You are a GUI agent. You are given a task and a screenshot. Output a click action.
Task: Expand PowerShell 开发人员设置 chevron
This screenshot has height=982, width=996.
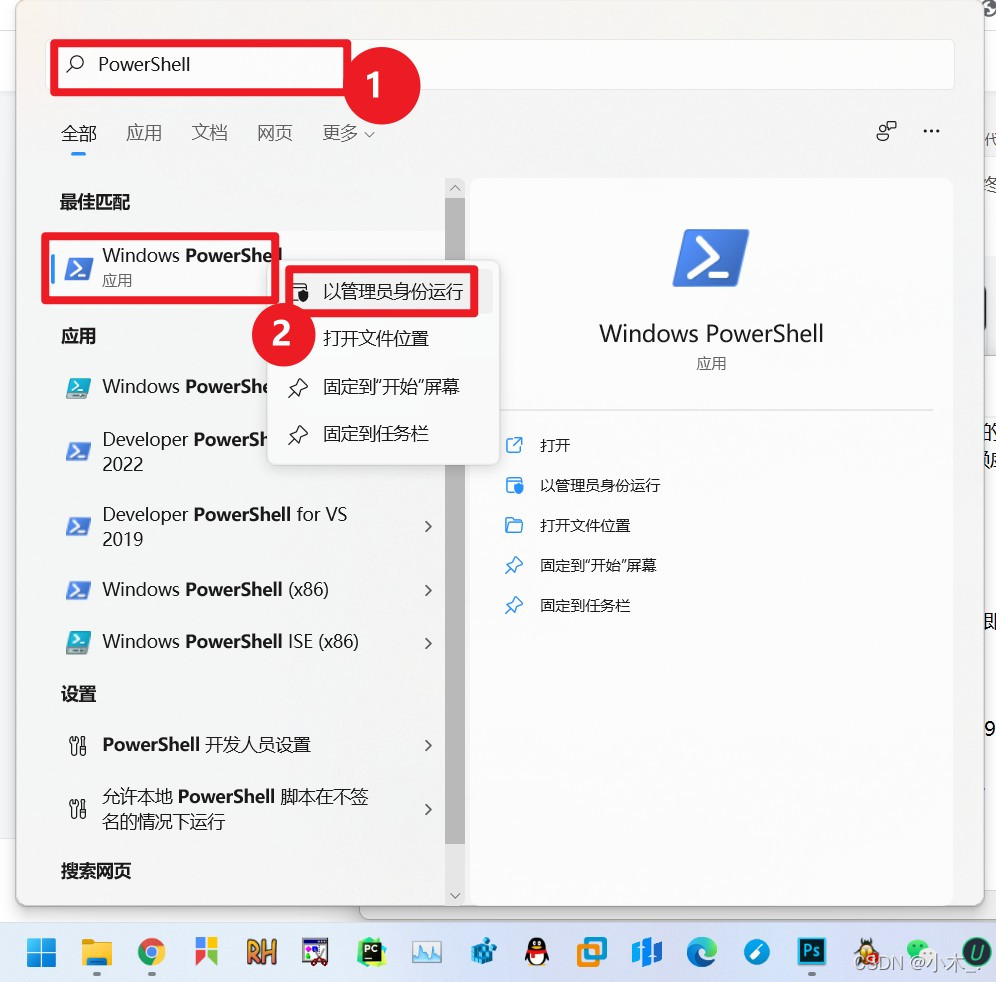click(x=428, y=745)
